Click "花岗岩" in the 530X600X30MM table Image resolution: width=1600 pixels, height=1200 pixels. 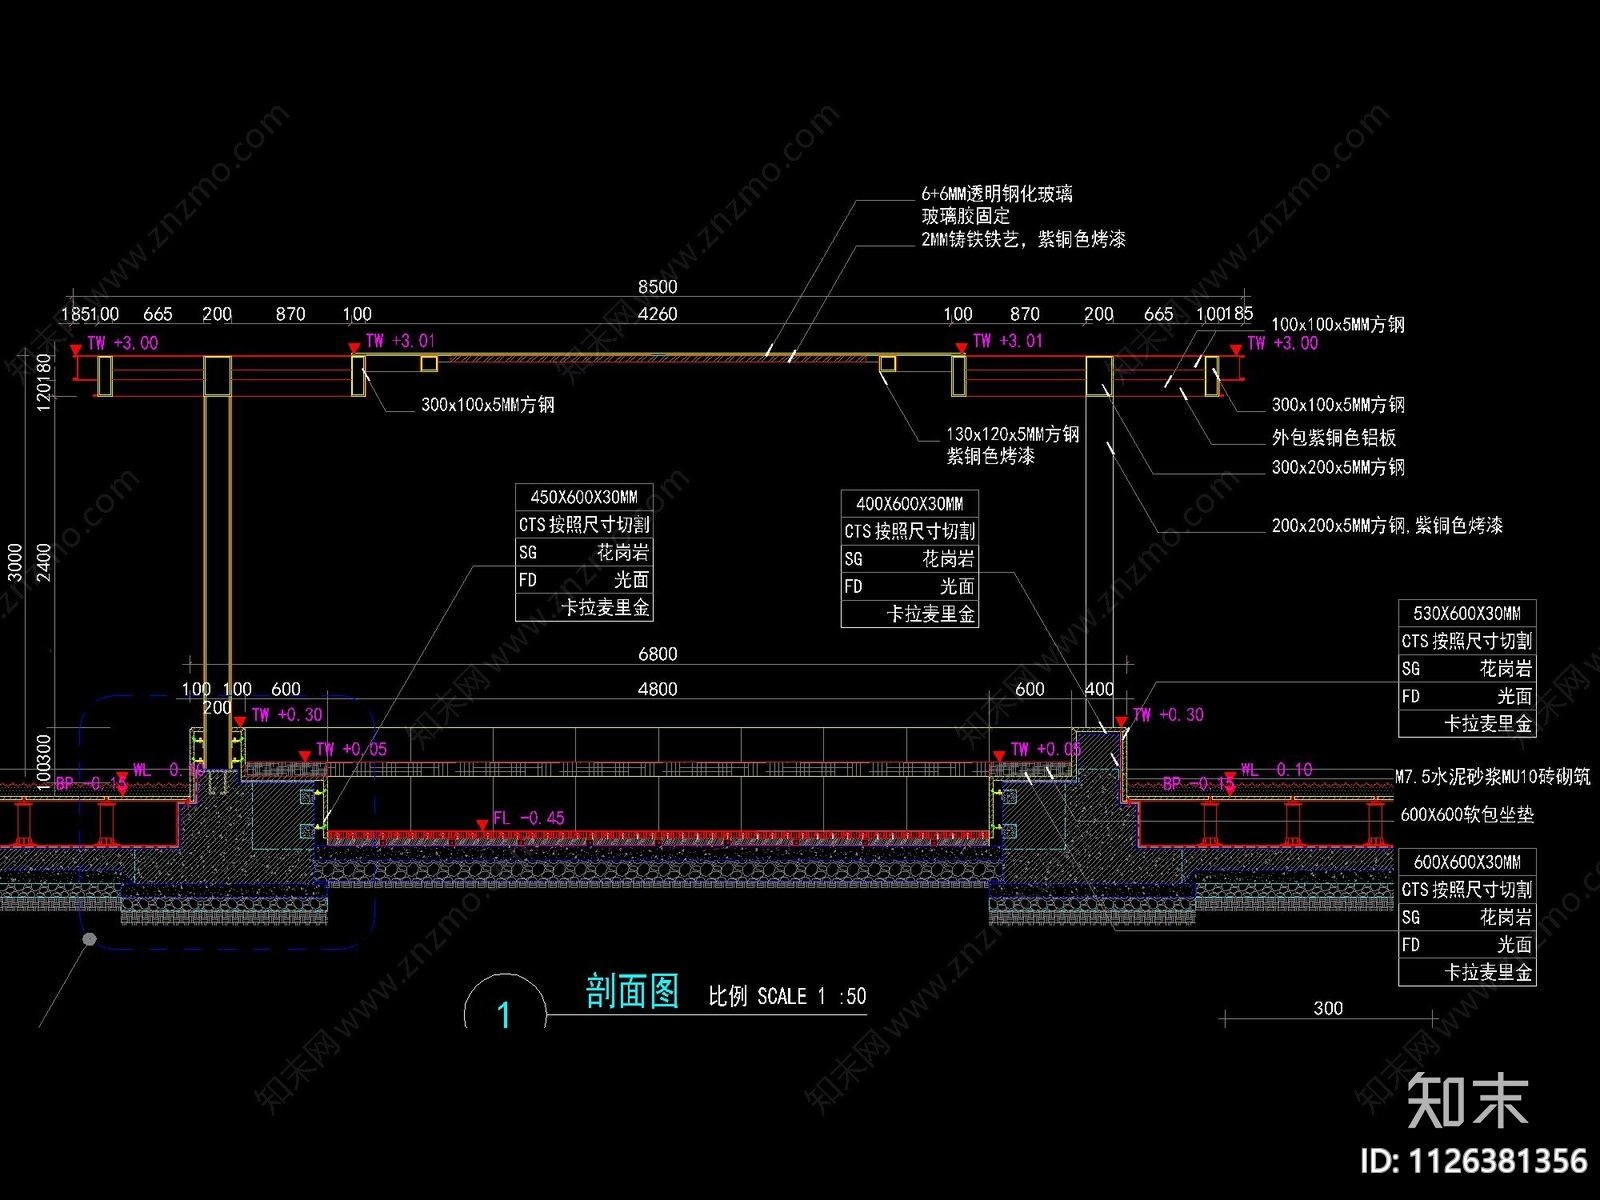1506,668
